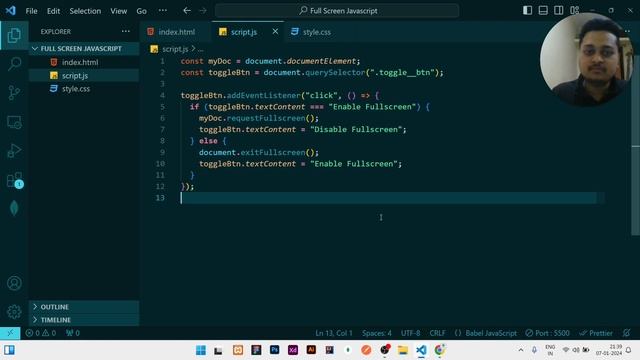Change encoding UTF-8

(x=410, y=333)
